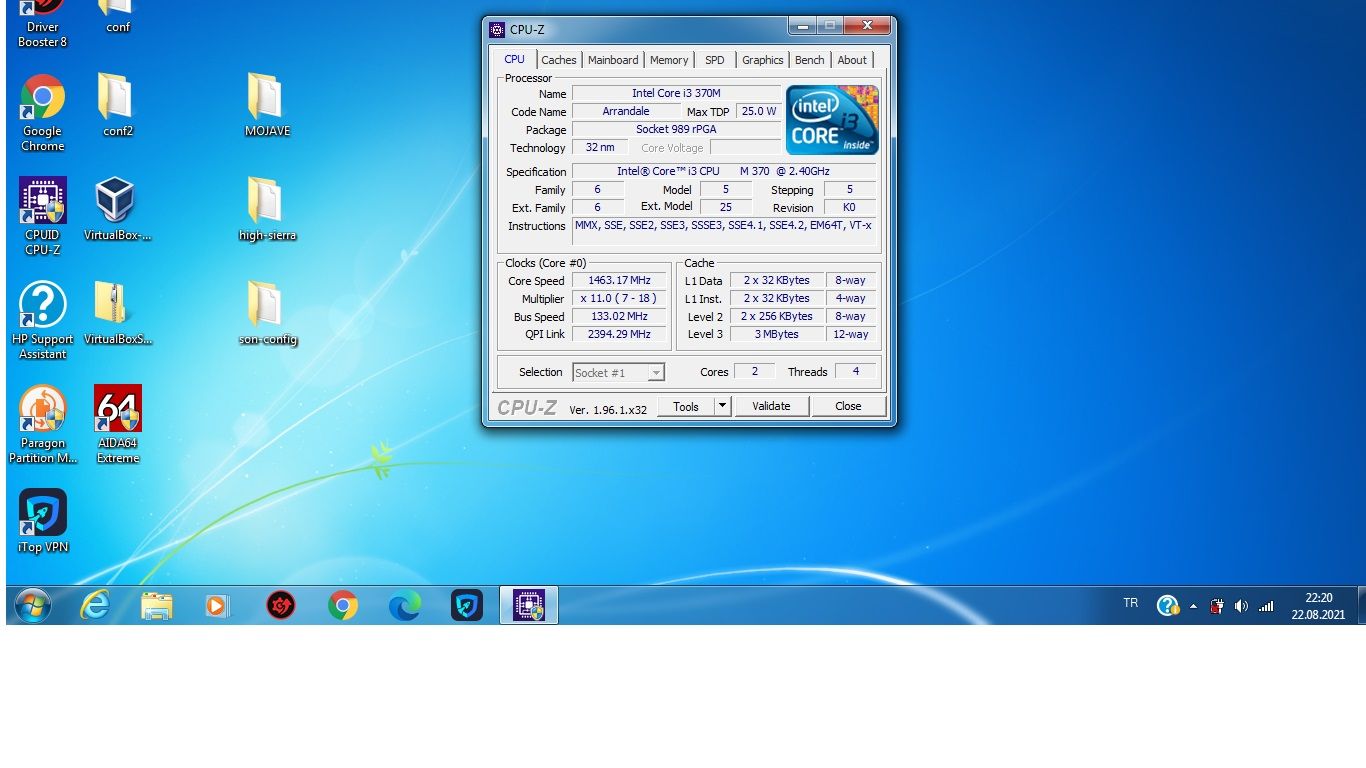Click the 'Socket 989 rPGA' package value
The image size is (1366, 768).
[x=676, y=129]
